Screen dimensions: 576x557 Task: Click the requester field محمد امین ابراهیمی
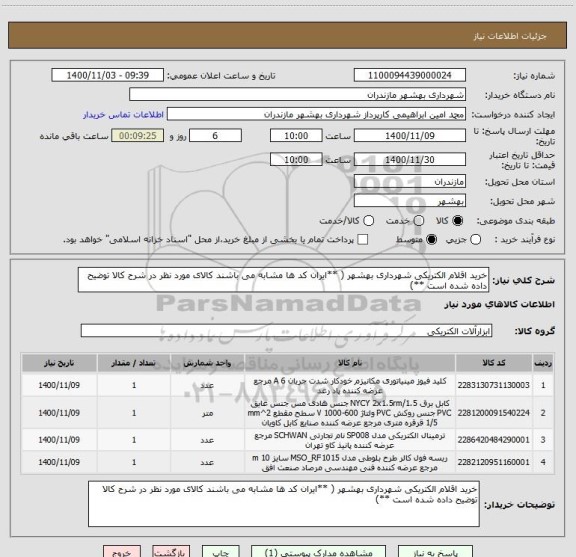(316, 114)
